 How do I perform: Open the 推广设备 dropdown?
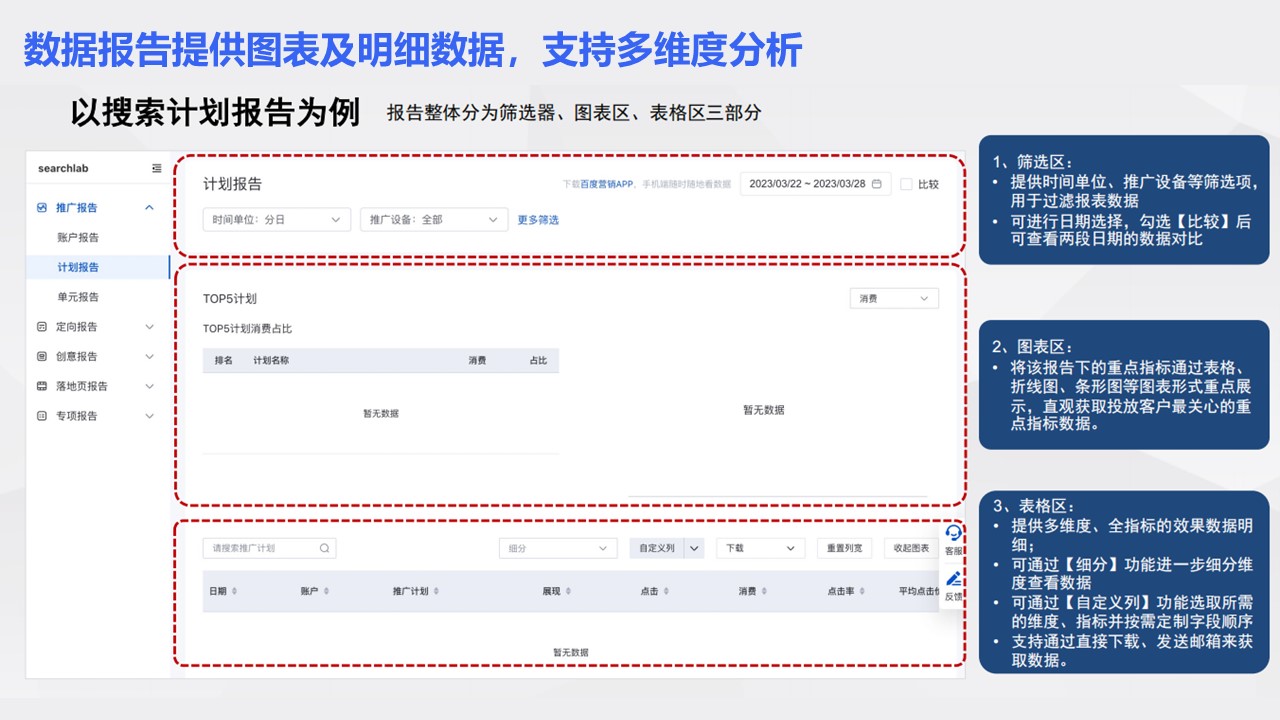point(434,220)
